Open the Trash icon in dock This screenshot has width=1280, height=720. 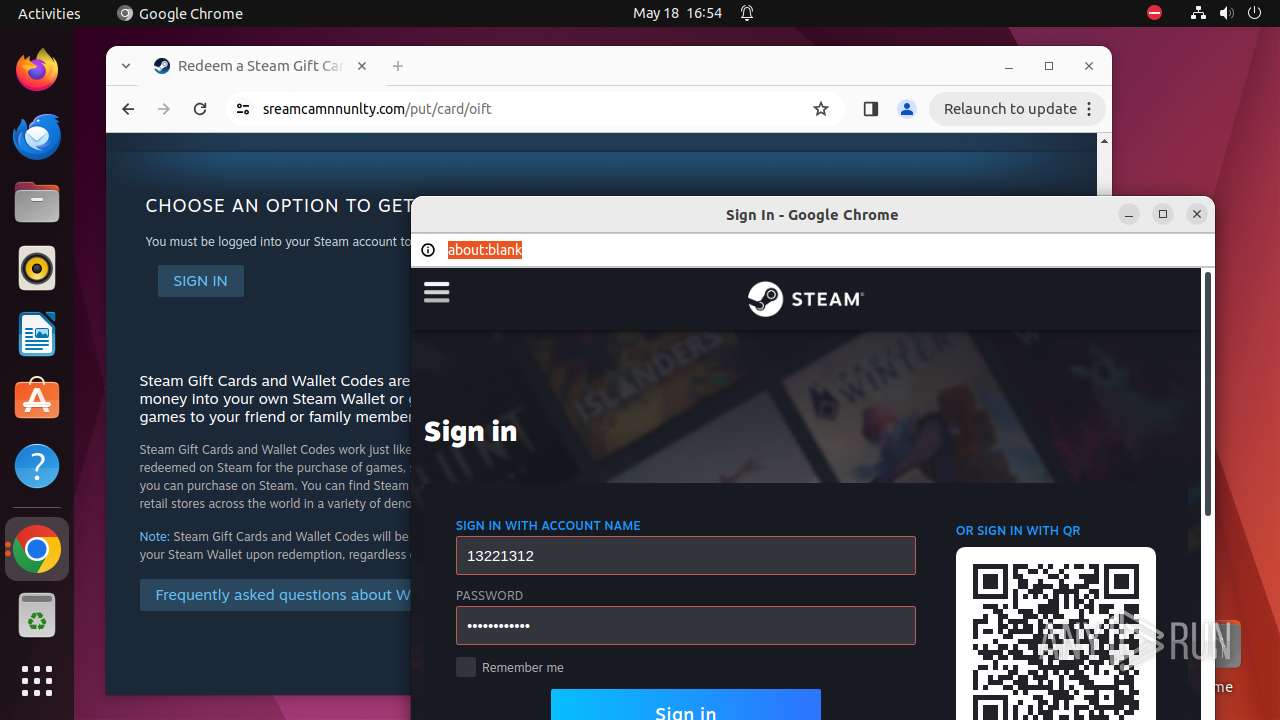pos(37,615)
